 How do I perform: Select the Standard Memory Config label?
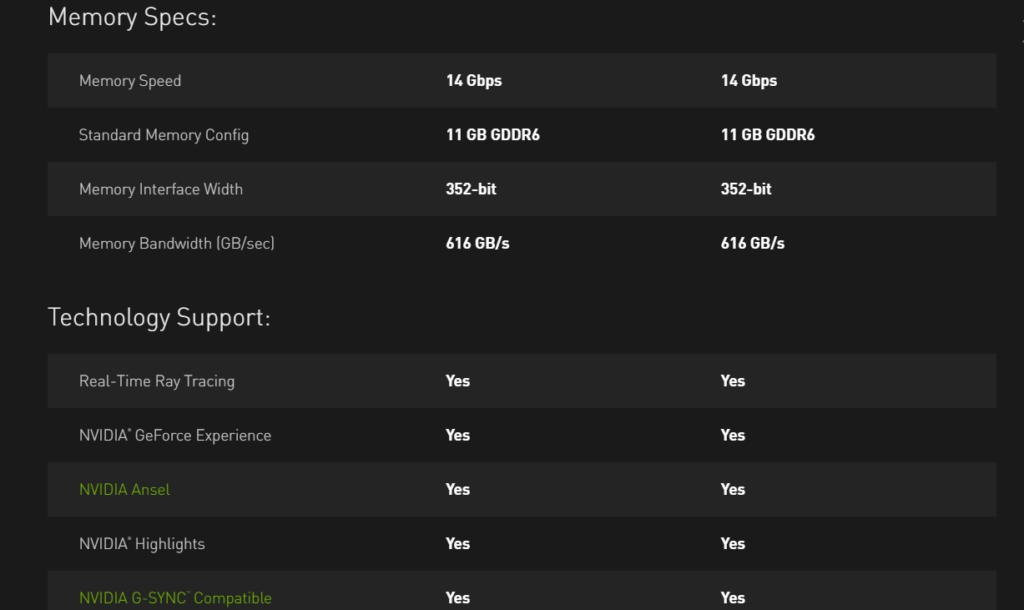click(164, 135)
